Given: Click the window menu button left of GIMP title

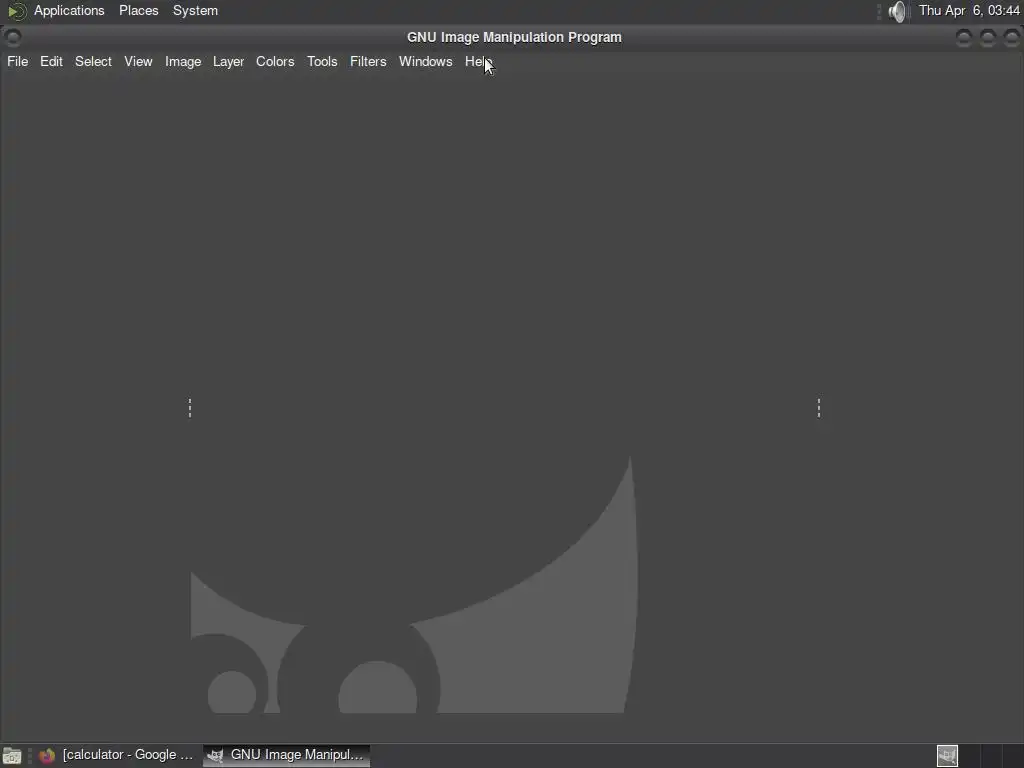Looking at the screenshot, I should click(12, 37).
